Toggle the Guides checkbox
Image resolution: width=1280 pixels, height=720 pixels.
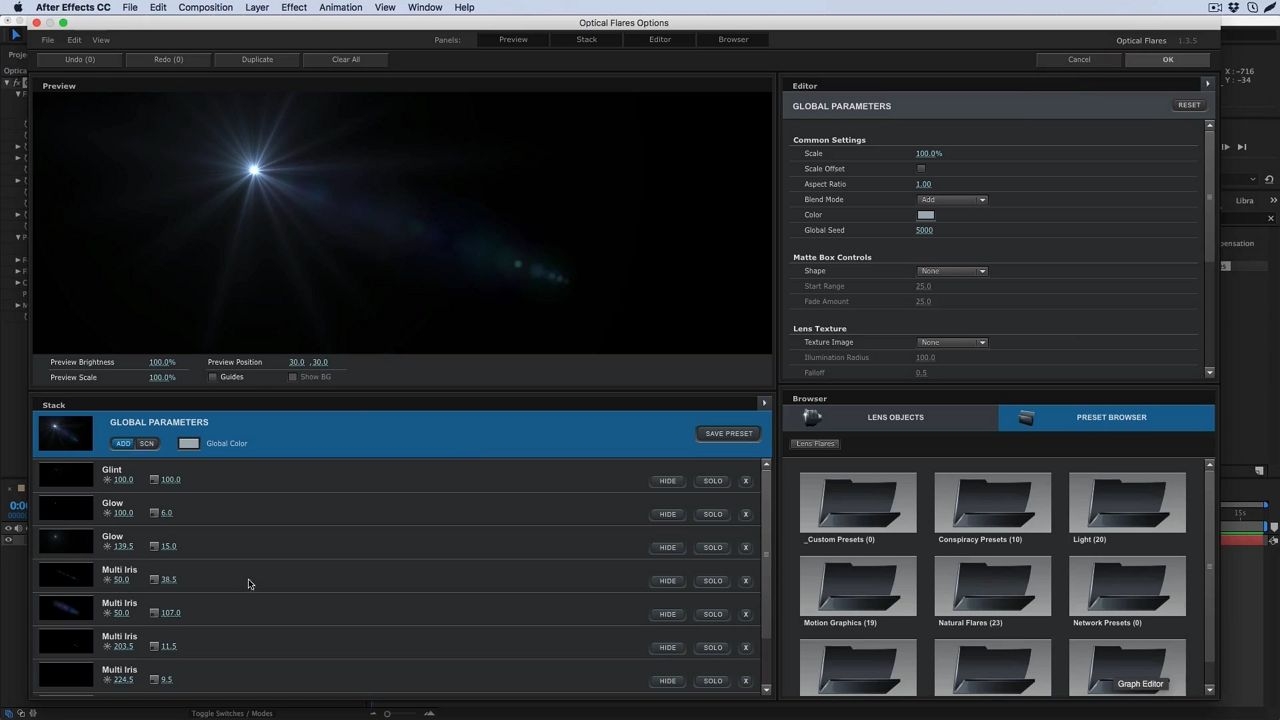[x=212, y=377]
